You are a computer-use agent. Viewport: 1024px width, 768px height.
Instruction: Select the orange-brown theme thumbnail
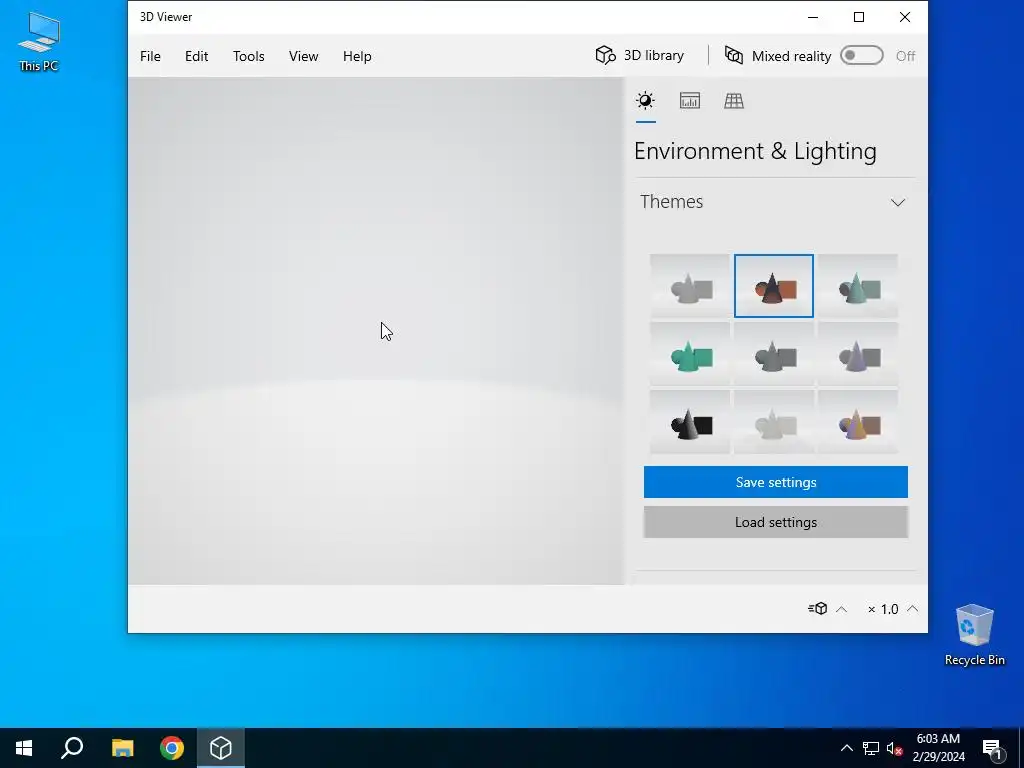(774, 286)
